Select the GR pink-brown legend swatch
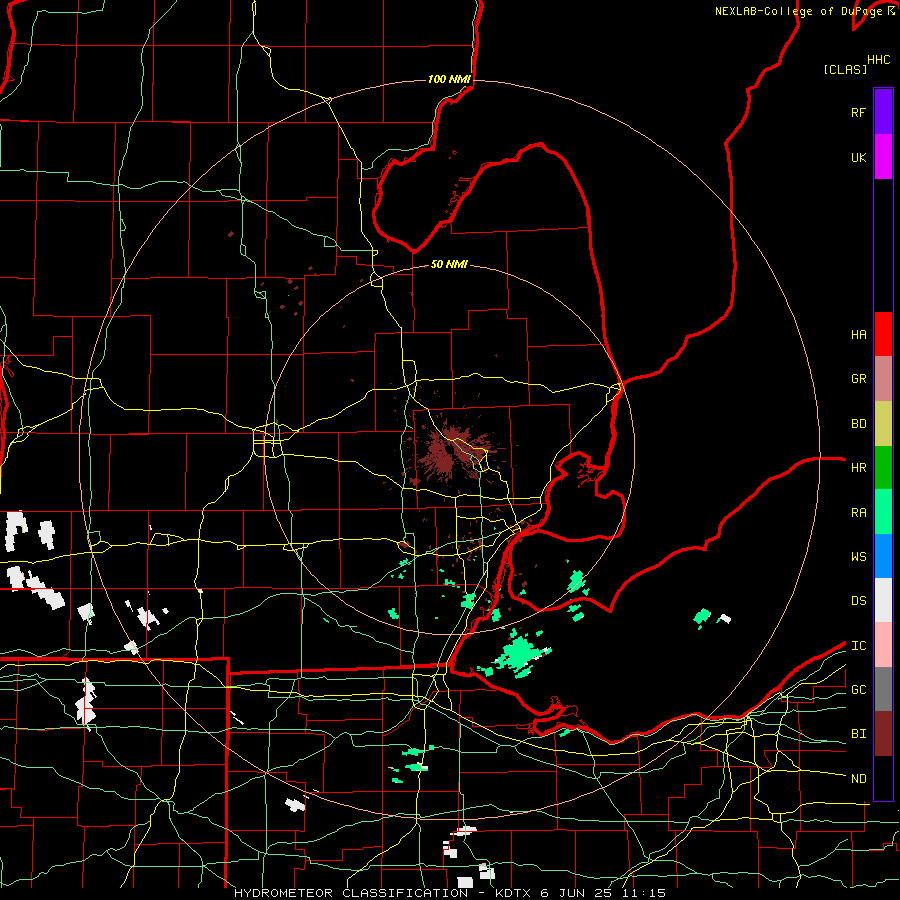 pyautogui.click(x=883, y=379)
